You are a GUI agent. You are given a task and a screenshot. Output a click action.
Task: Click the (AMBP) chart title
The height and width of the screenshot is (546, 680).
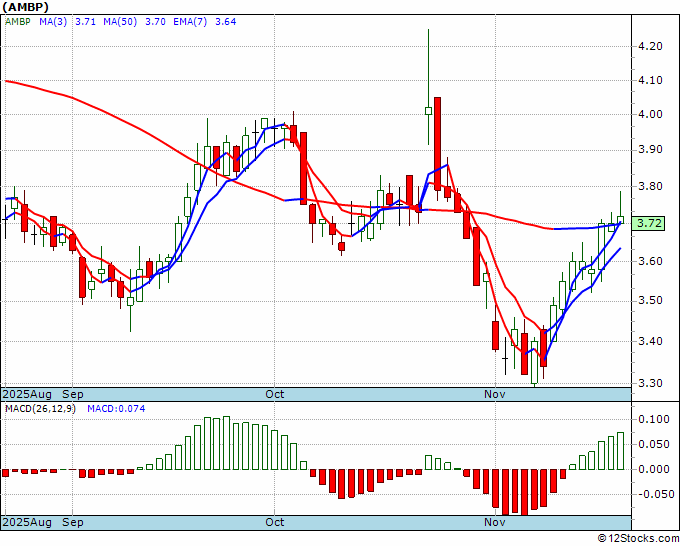pos(26,7)
